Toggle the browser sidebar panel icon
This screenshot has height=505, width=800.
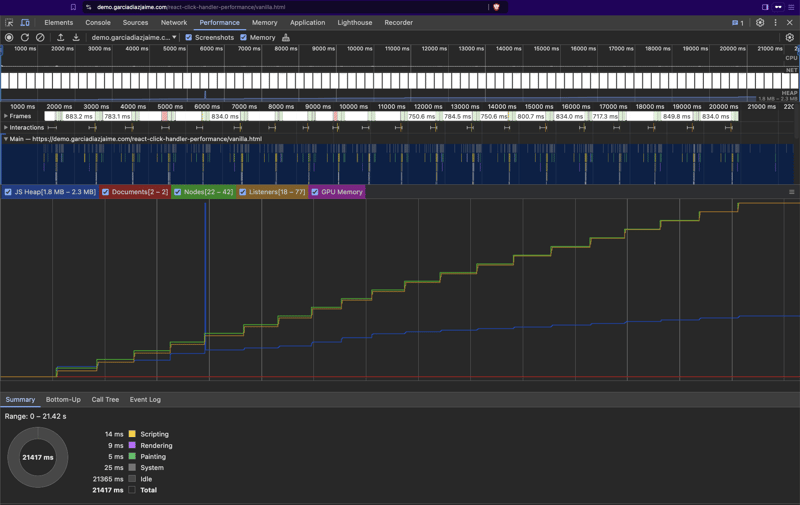(x=765, y=7)
